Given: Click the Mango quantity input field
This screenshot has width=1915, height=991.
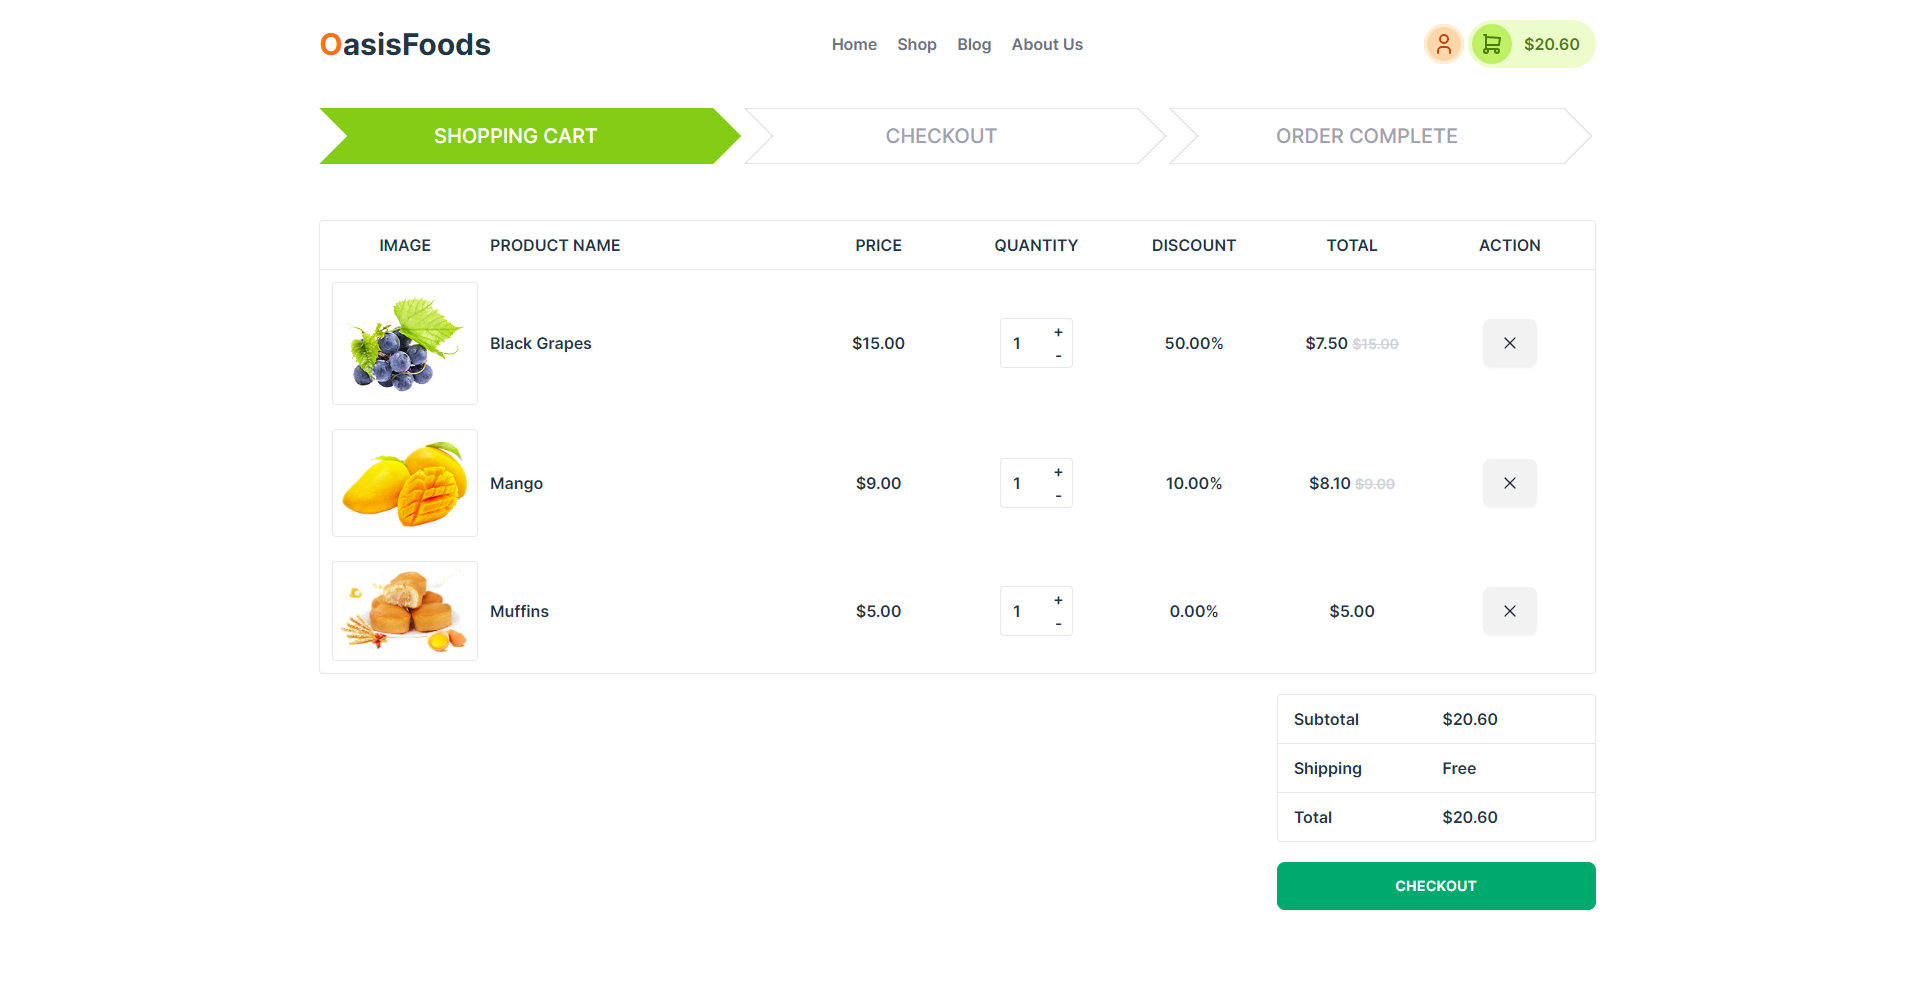Looking at the screenshot, I should 1020,483.
